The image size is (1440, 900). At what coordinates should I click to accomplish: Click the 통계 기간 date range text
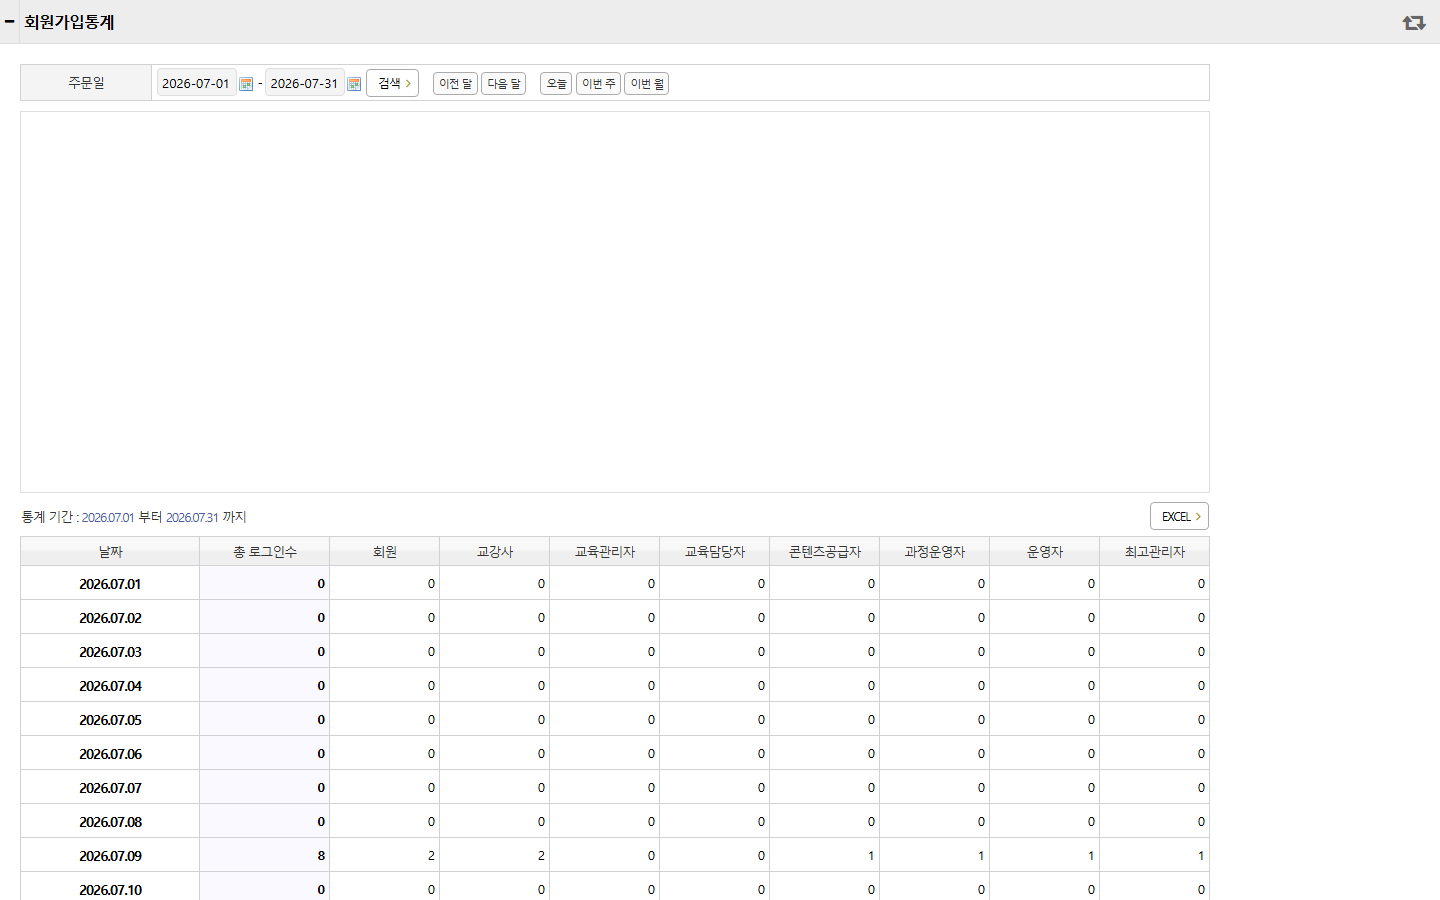point(134,517)
